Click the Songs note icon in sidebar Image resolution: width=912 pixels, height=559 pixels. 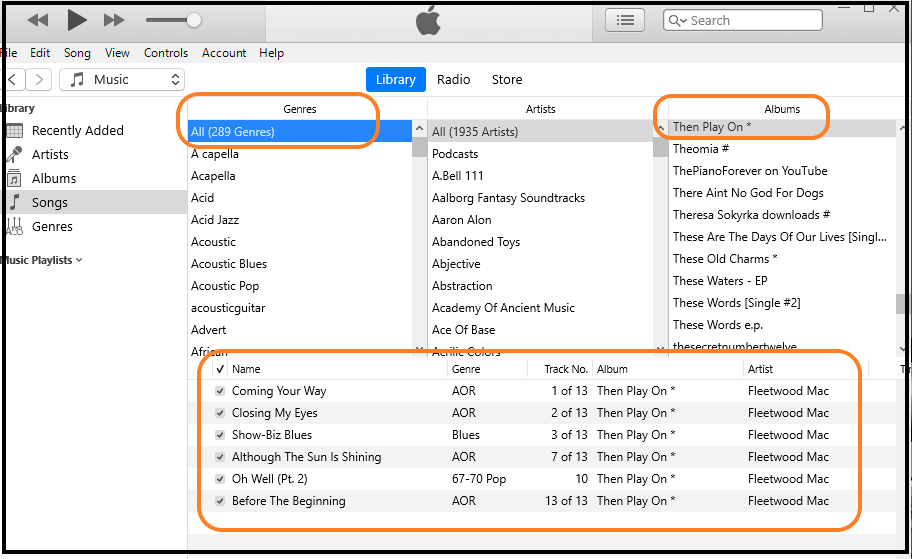coord(15,202)
